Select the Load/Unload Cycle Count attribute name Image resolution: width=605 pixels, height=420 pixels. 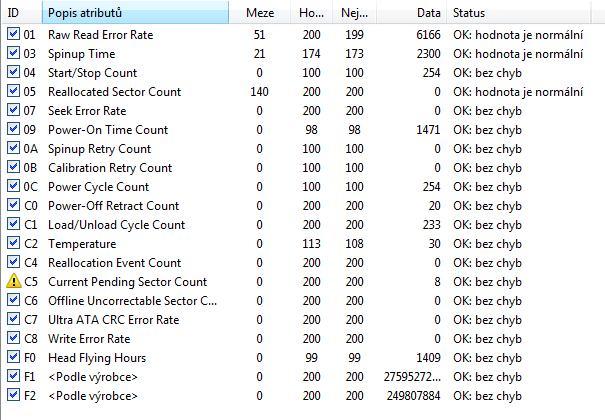click(x=117, y=225)
